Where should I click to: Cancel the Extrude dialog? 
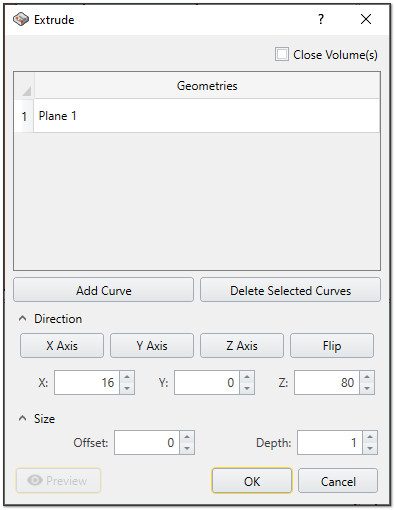point(338,481)
